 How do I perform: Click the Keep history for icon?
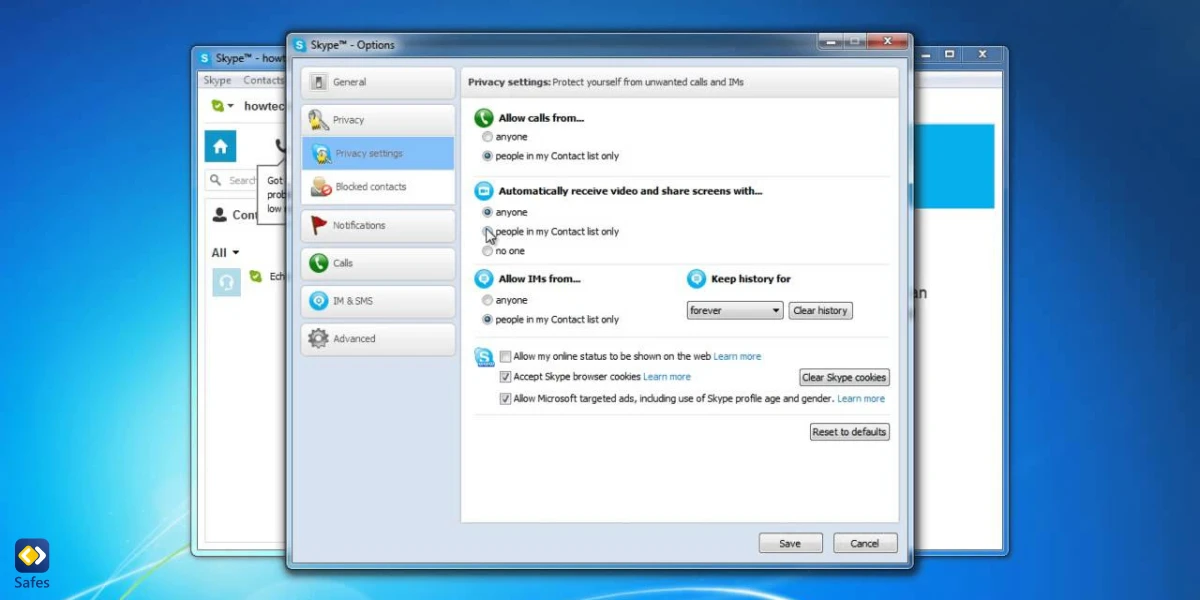point(696,279)
